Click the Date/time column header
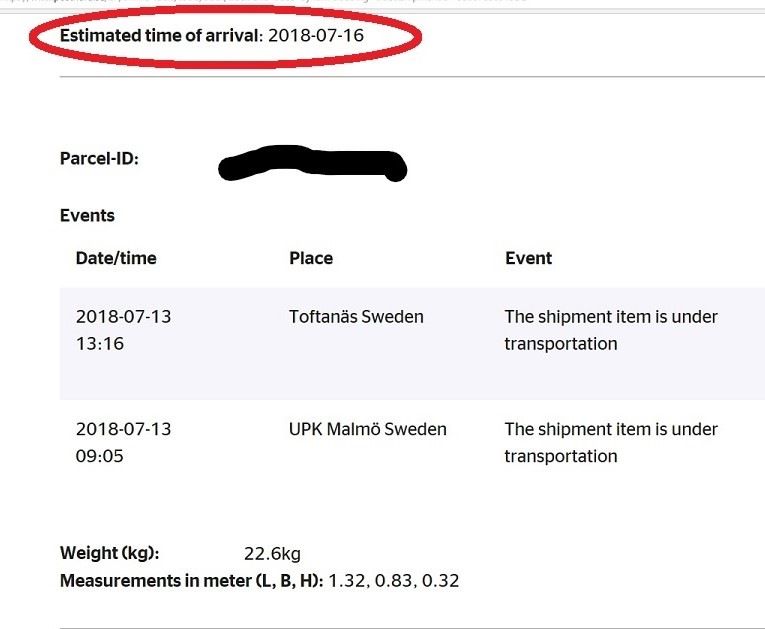The height and width of the screenshot is (629, 765). tap(116, 258)
